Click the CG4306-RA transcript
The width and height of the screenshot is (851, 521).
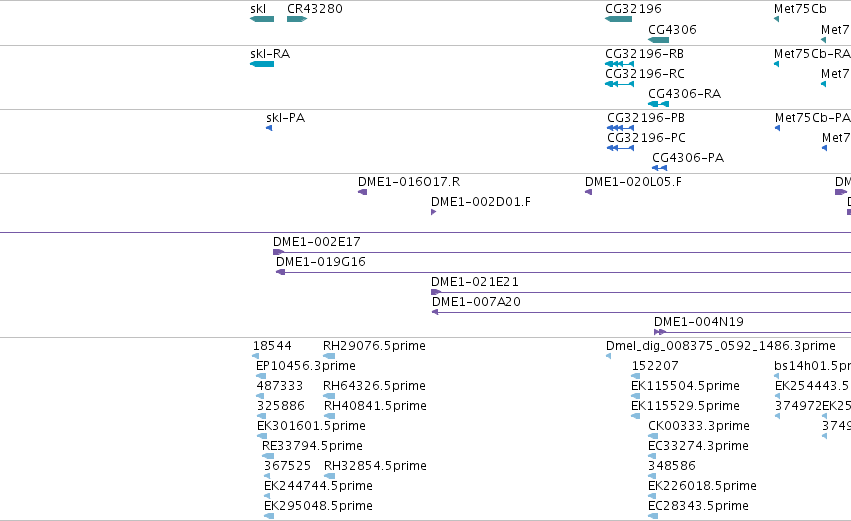pos(658,104)
